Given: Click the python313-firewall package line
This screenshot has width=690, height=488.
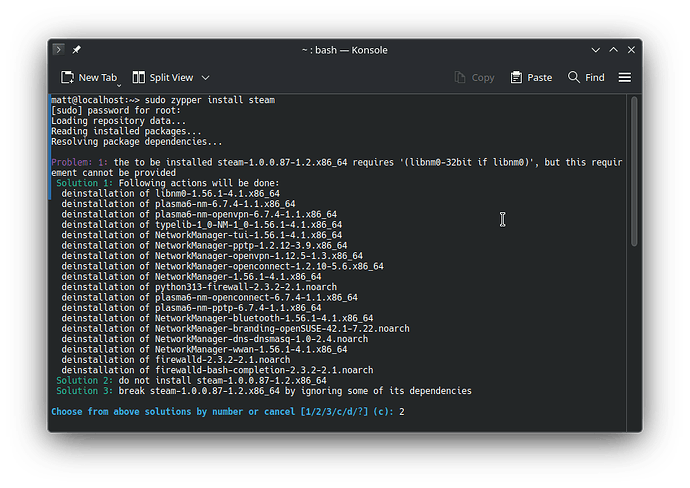Looking at the screenshot, I should [x=199, y=287].
